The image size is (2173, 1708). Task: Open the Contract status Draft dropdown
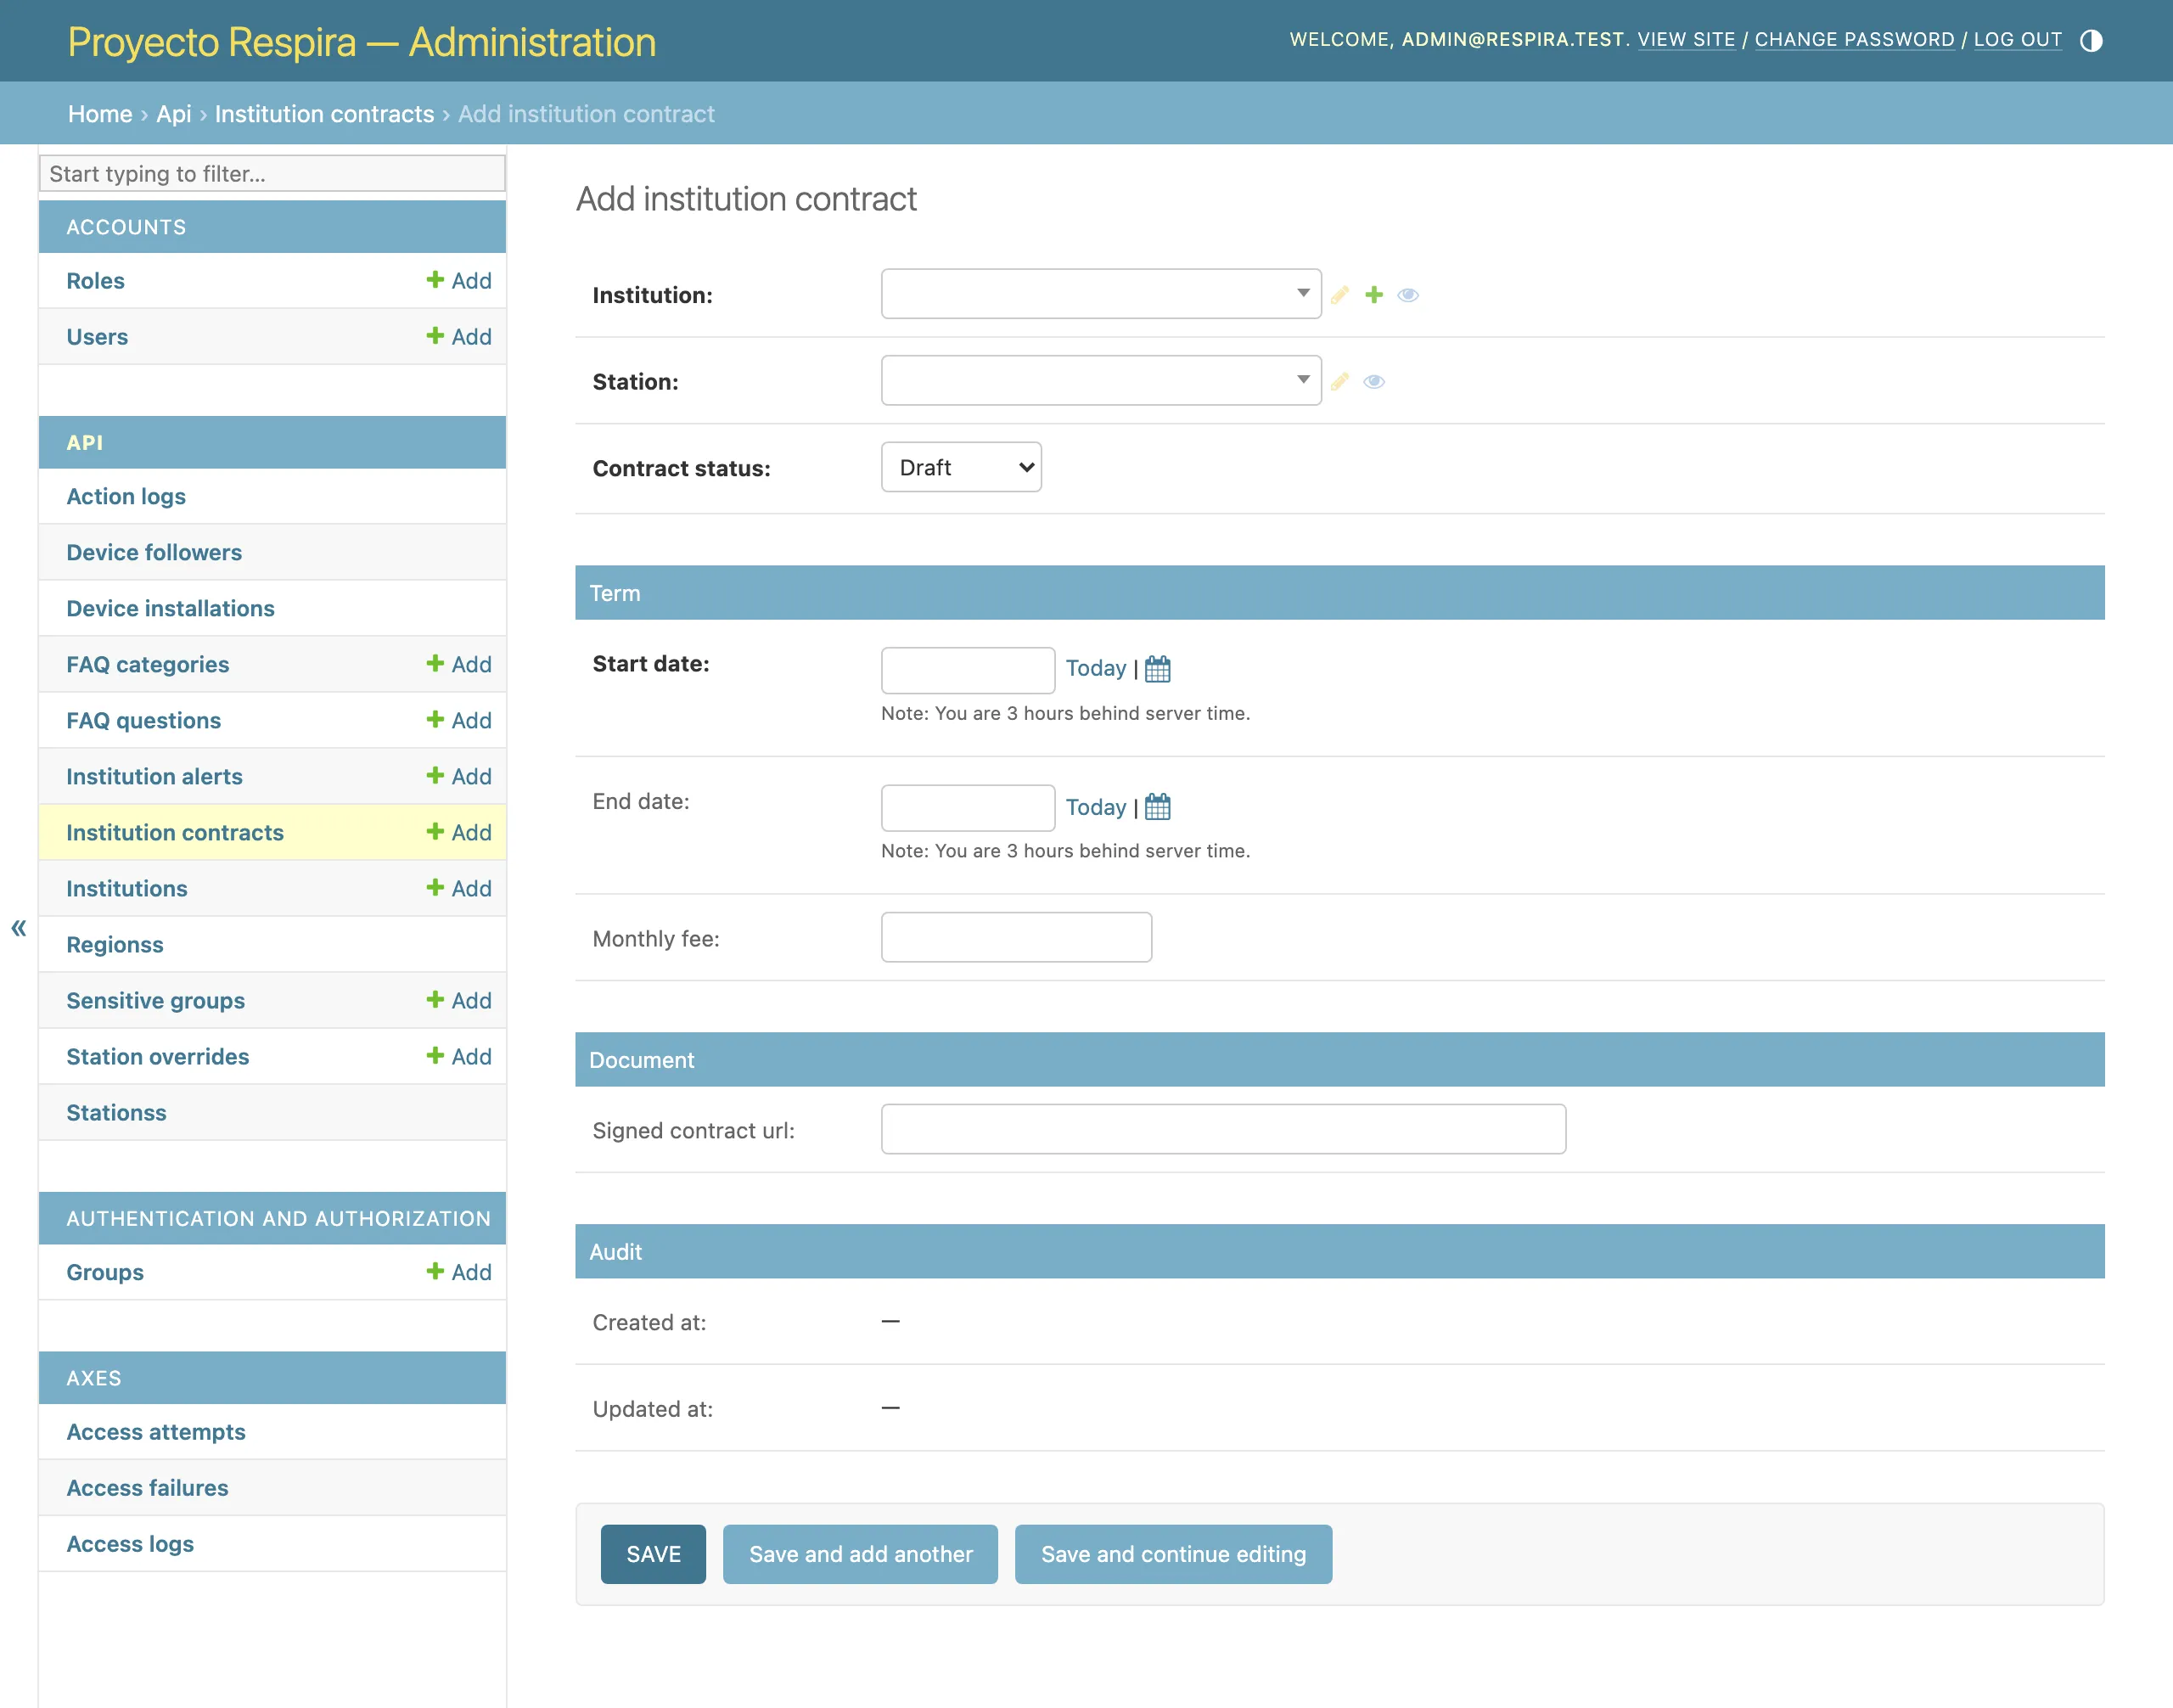[x=961, y=467]
